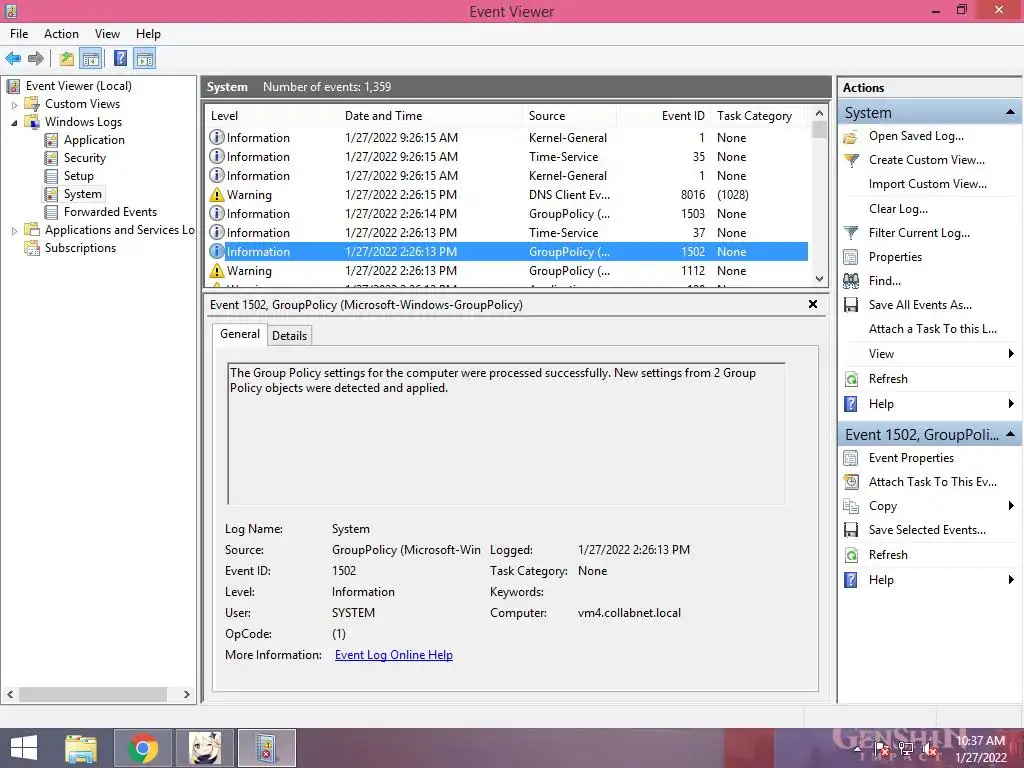
Task: Open the Action menu
Action: click(x=61, y=34)
